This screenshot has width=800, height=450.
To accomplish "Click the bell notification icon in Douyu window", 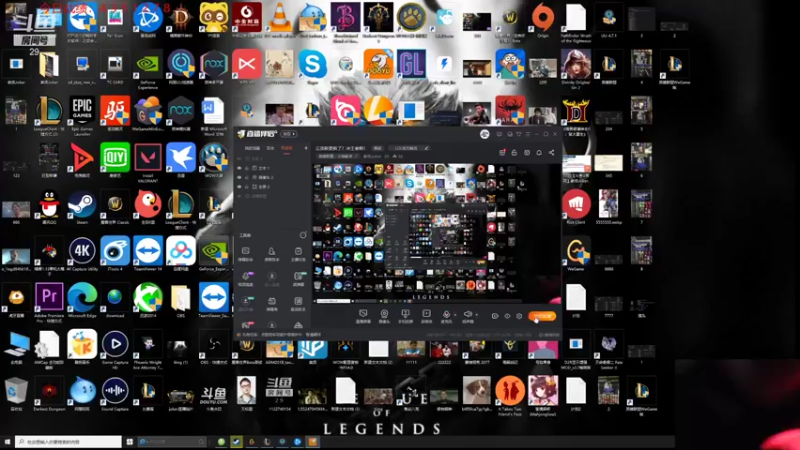I will 539,153.
